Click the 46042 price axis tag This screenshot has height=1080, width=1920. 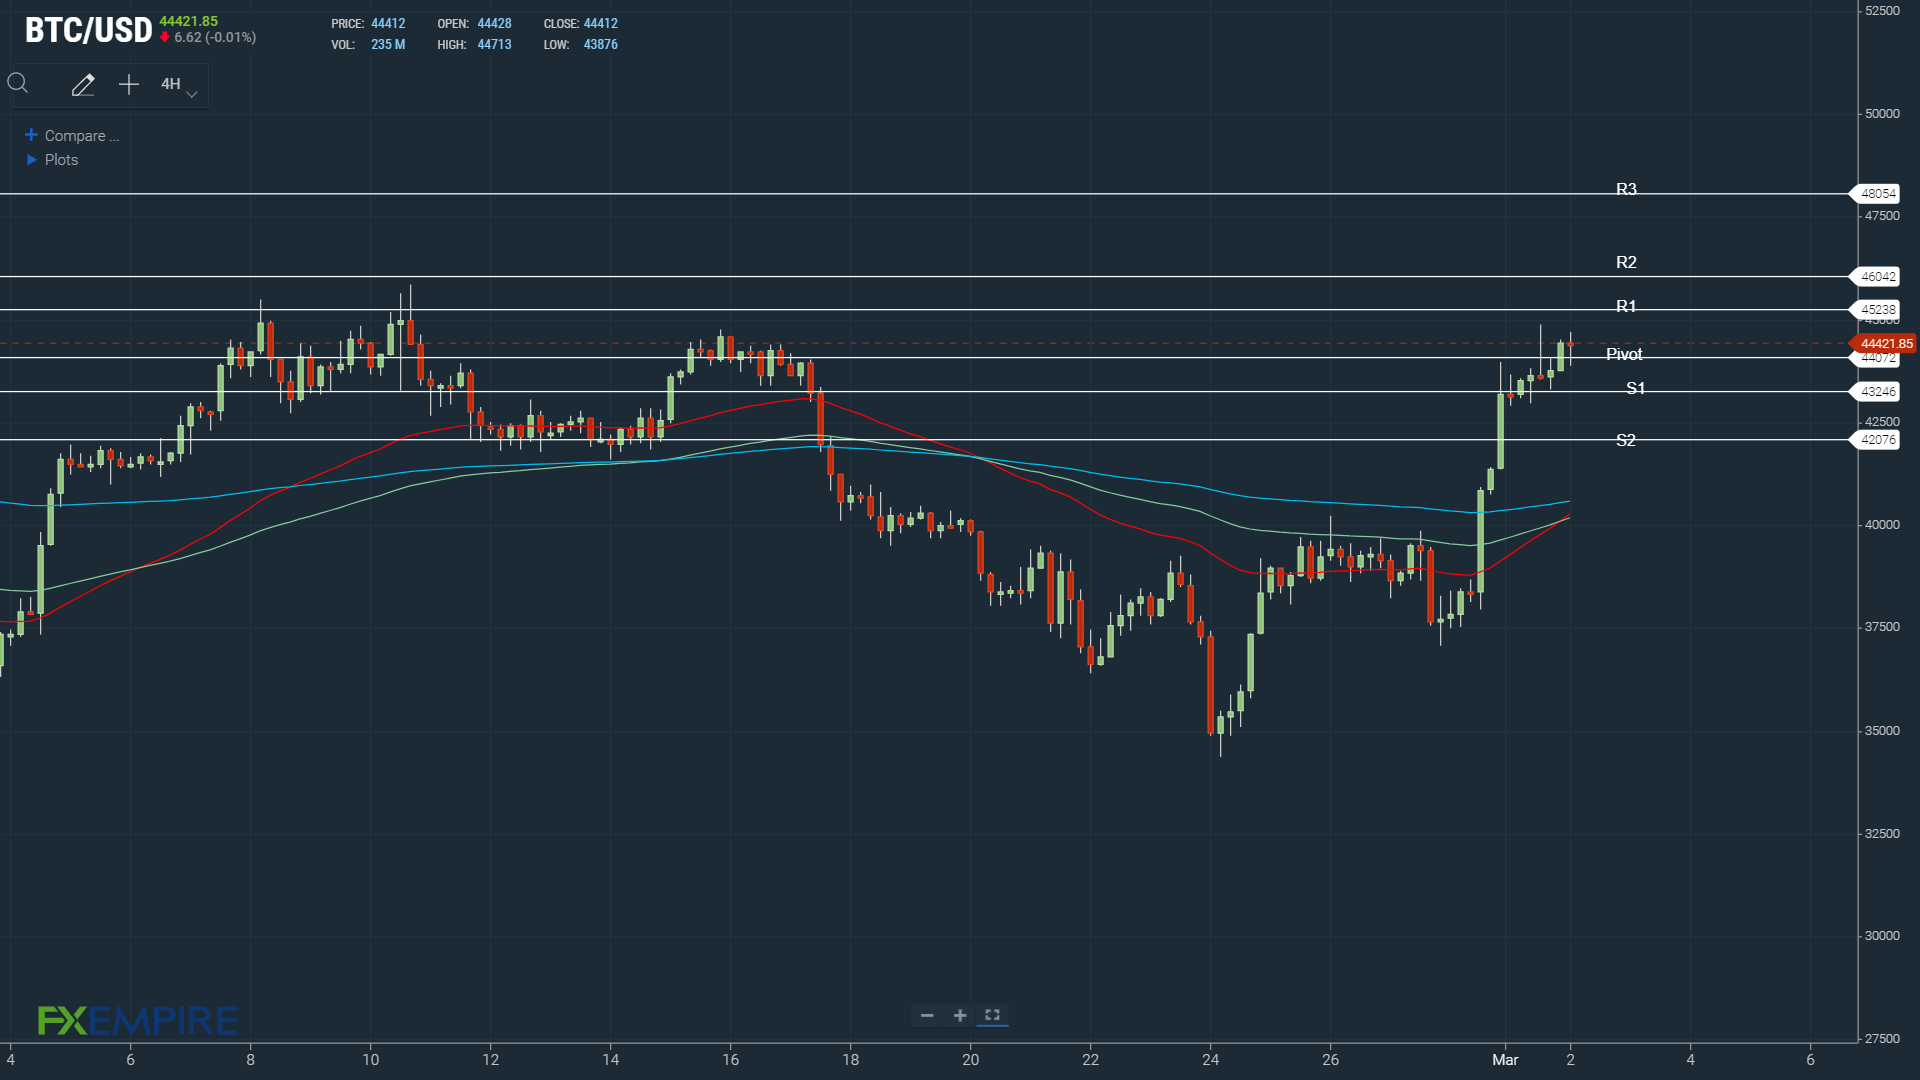pyautogui.click(x=1877, y=277)
